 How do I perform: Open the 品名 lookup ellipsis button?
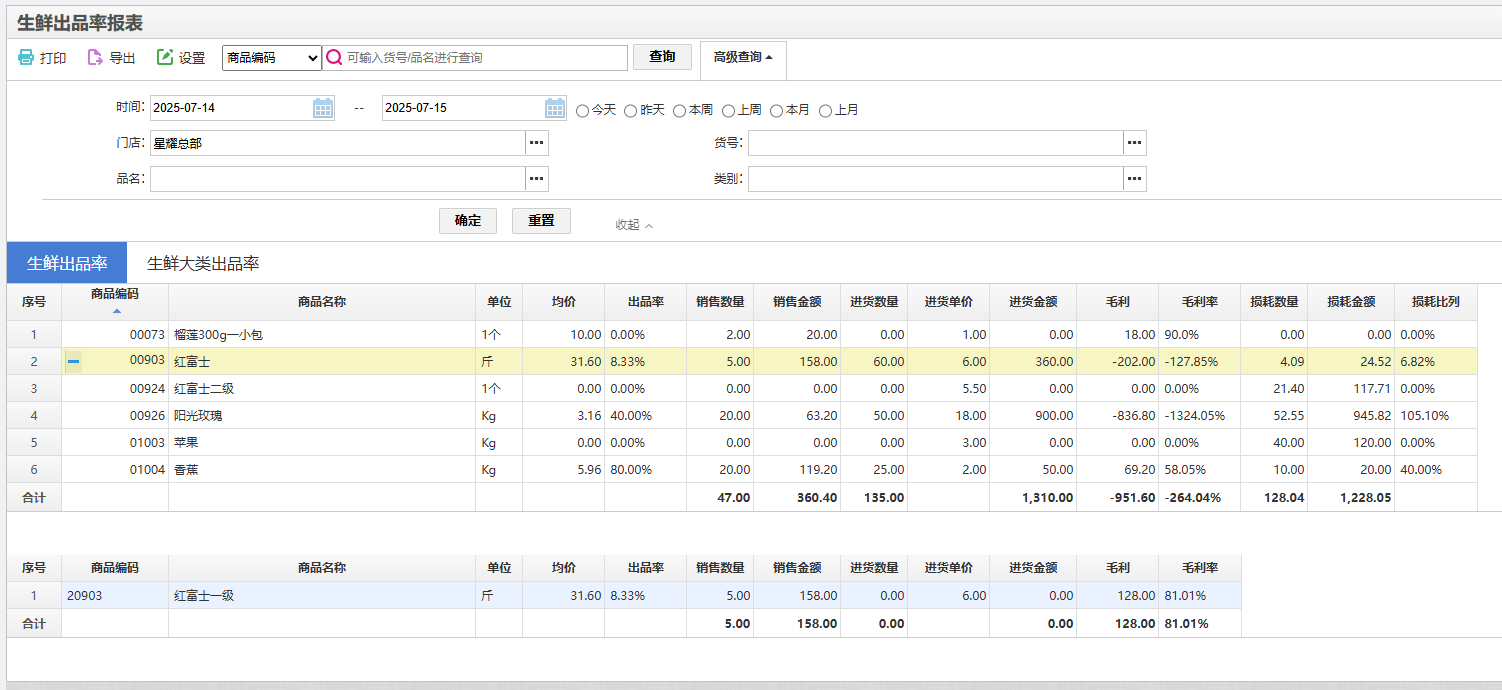(x=537, y=179)
